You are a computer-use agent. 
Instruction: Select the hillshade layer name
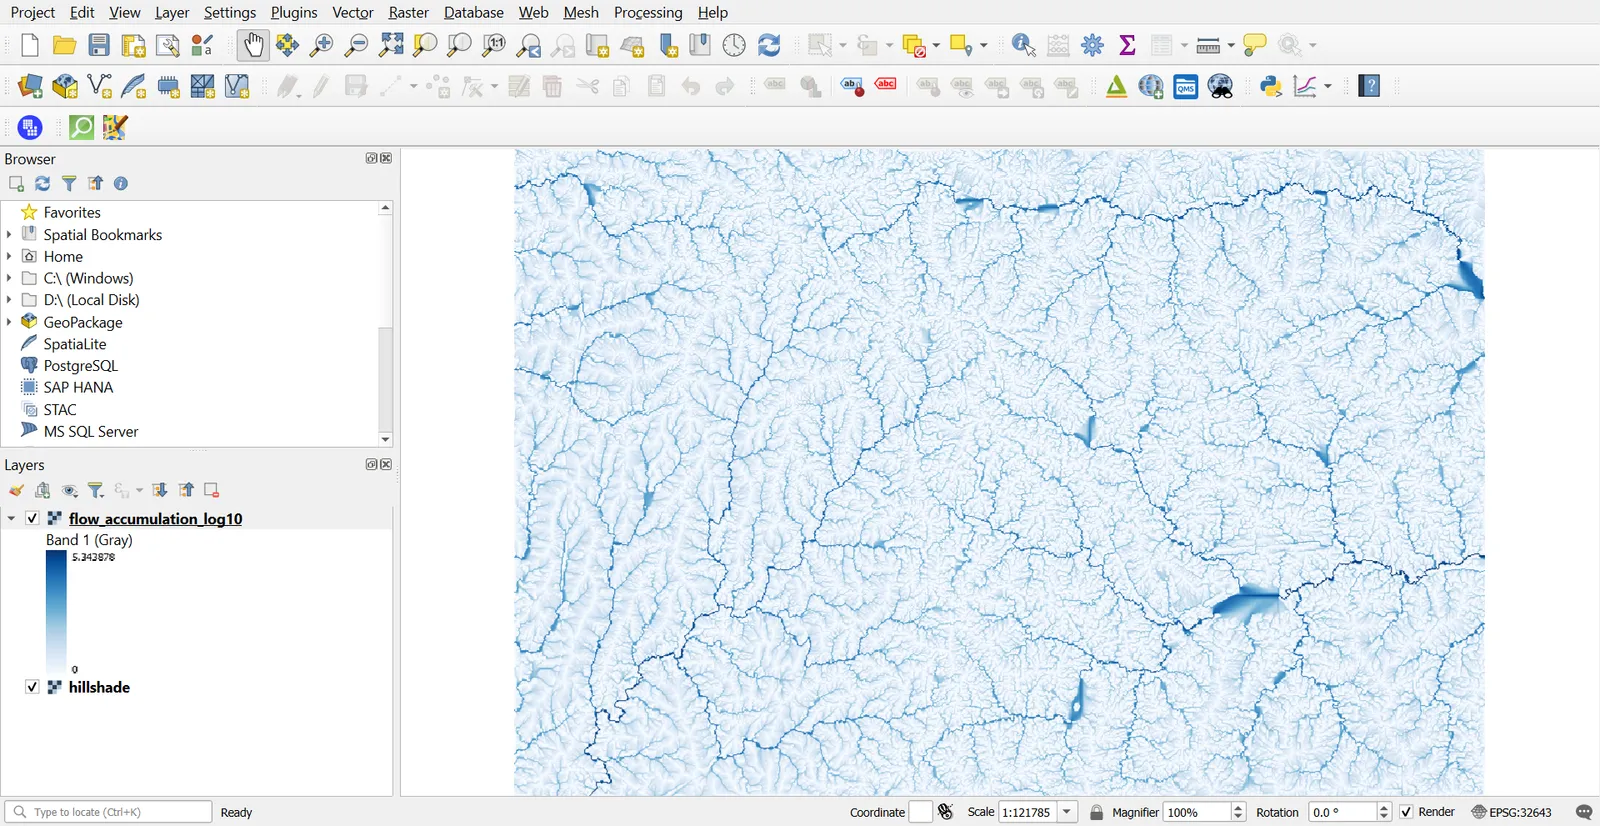(99, 687)
